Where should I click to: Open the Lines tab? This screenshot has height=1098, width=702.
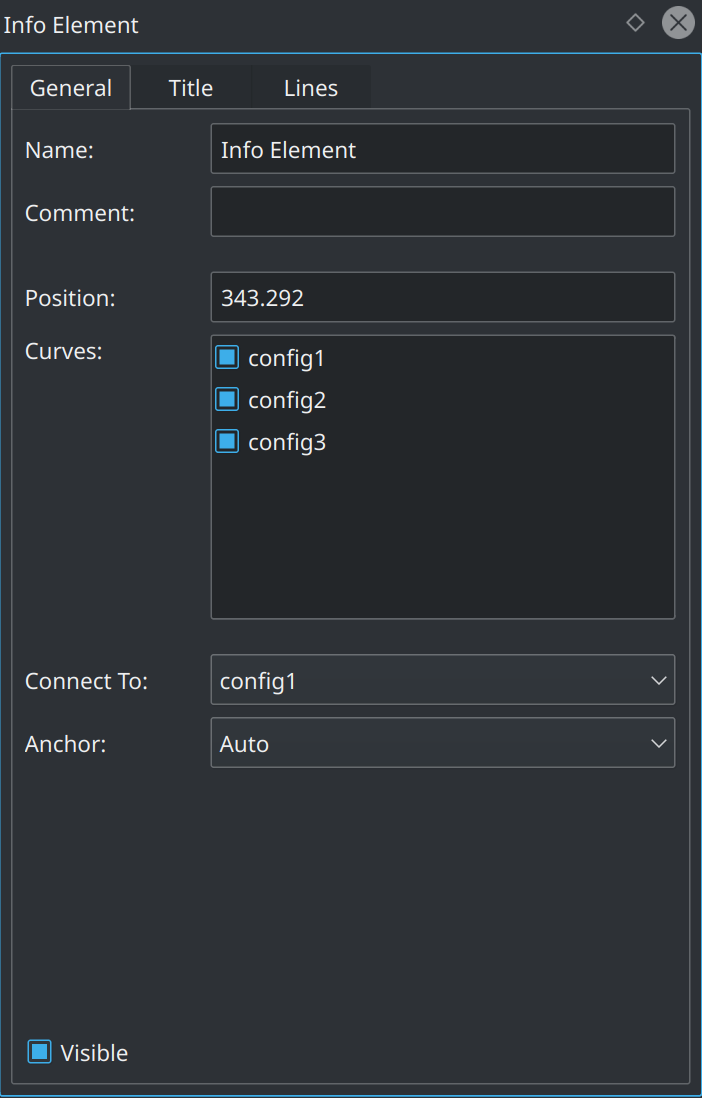(x=310, y=88)
